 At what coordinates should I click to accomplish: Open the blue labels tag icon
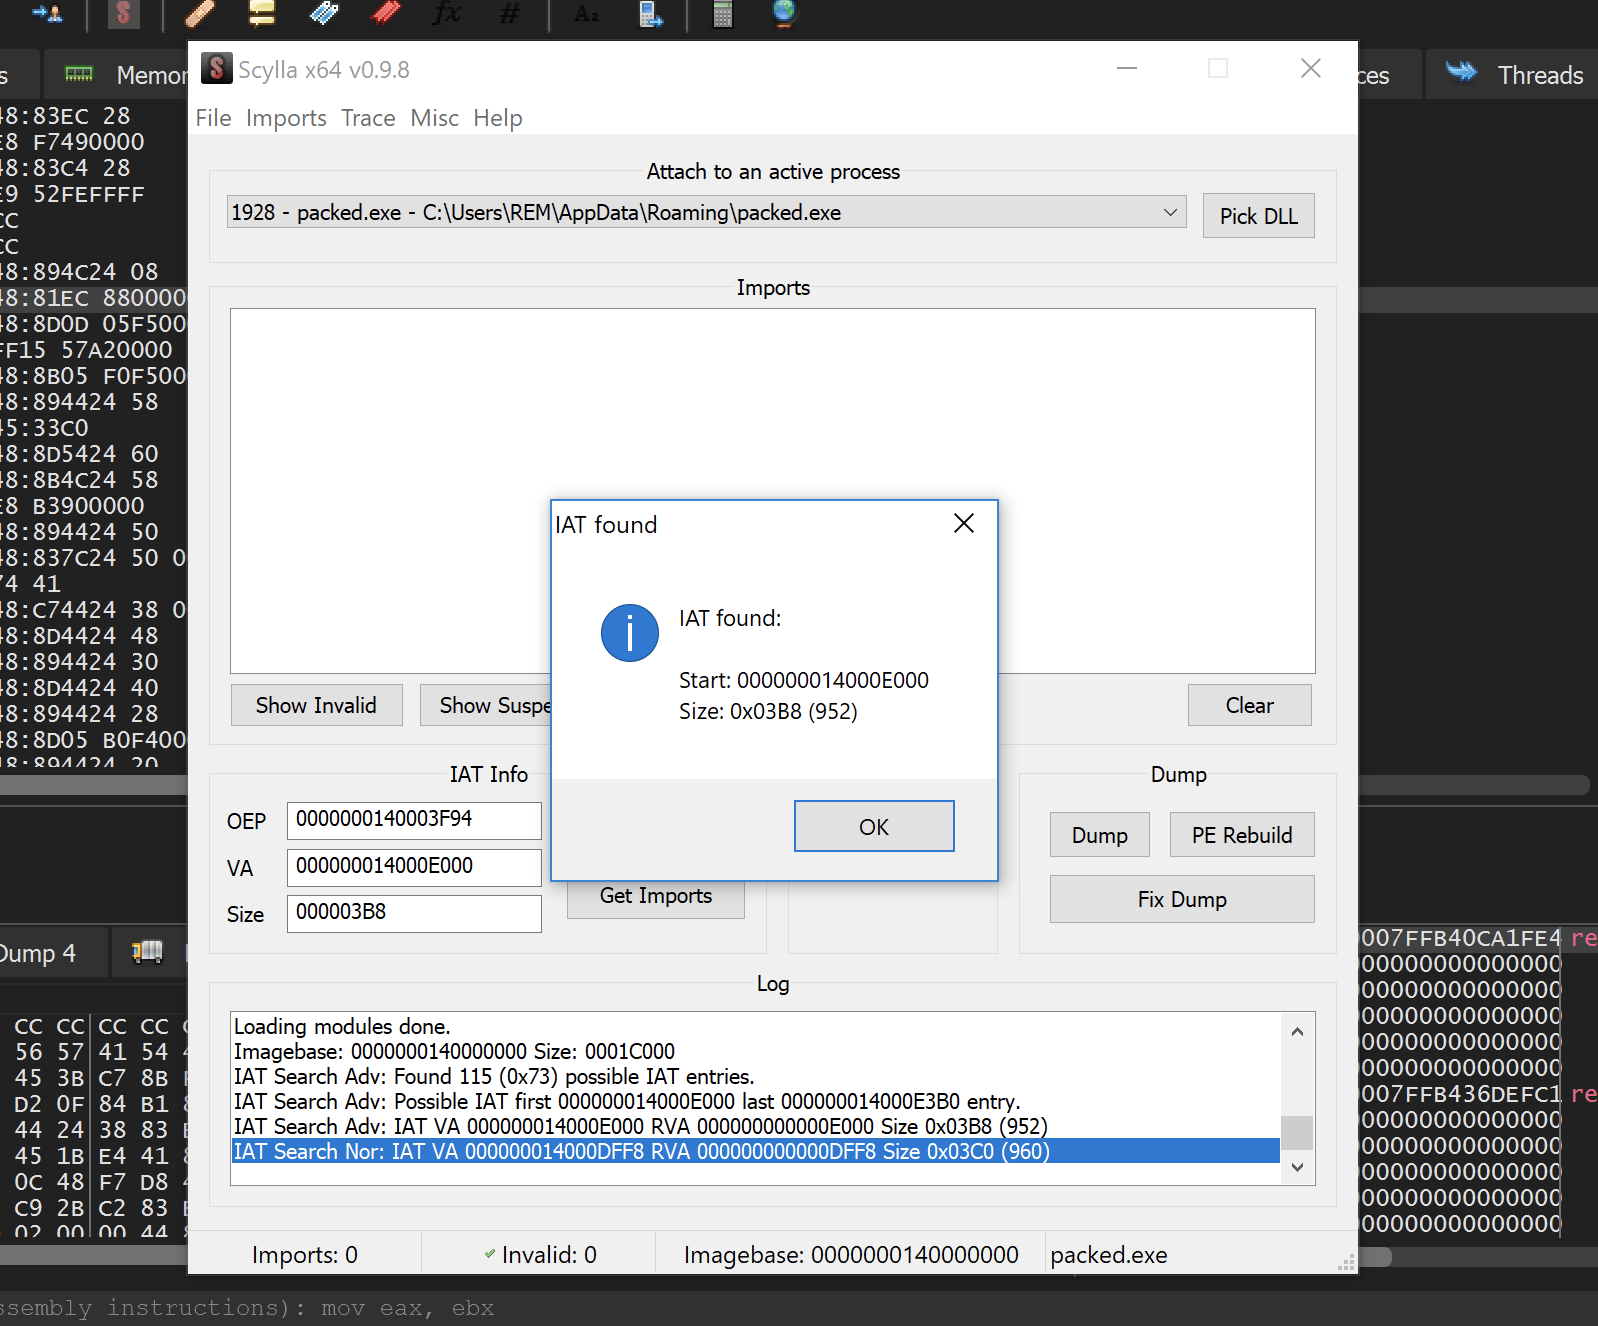point(324,13)
